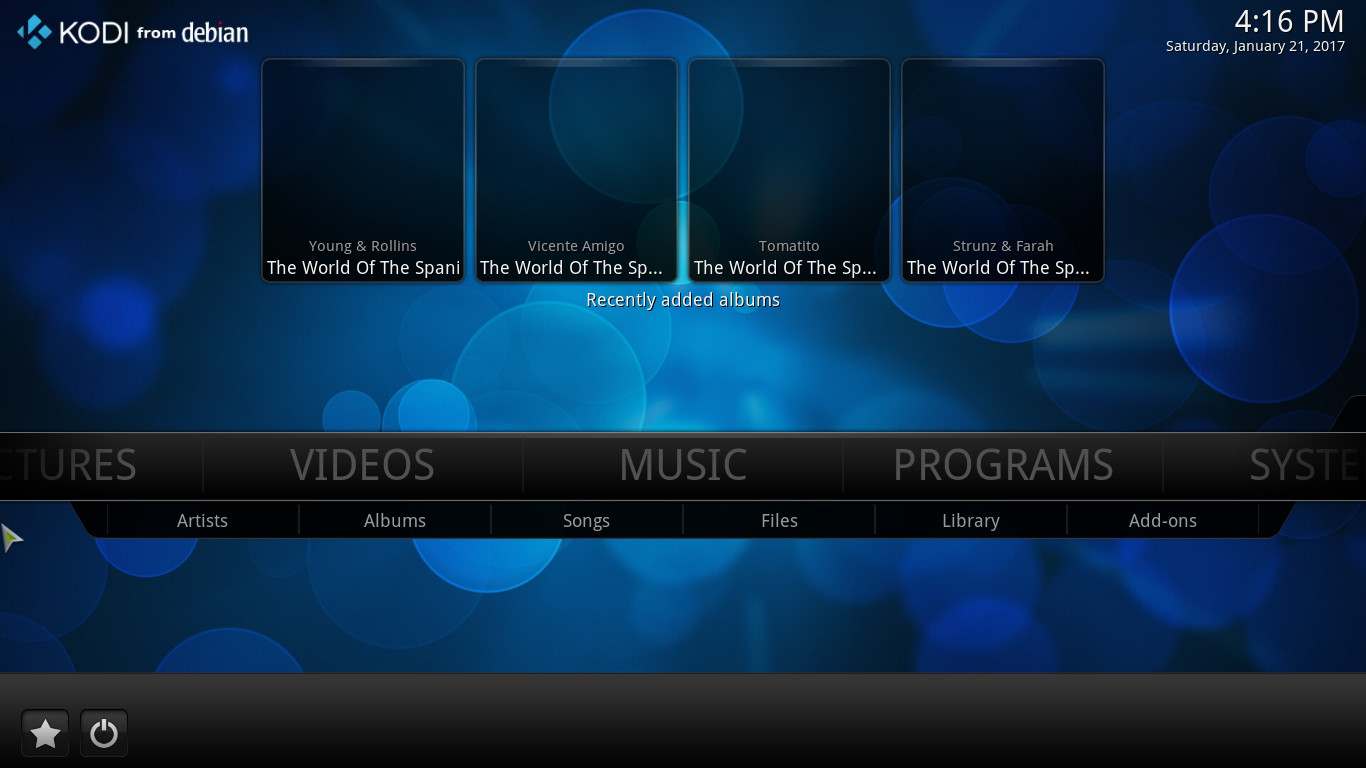Browse music by Artists
Viewport: 1366px width, 768px height.
pos(202,521)
